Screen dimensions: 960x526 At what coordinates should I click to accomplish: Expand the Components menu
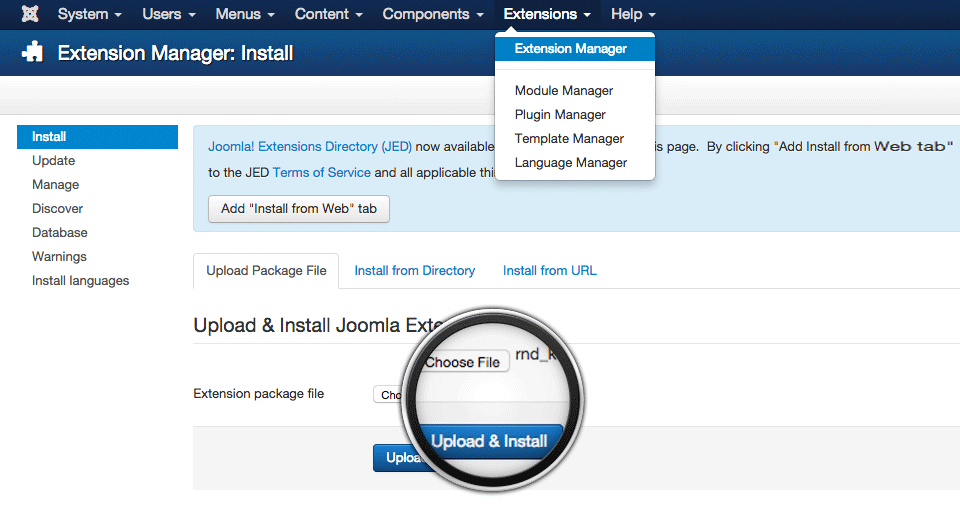(x=433, y=13)
